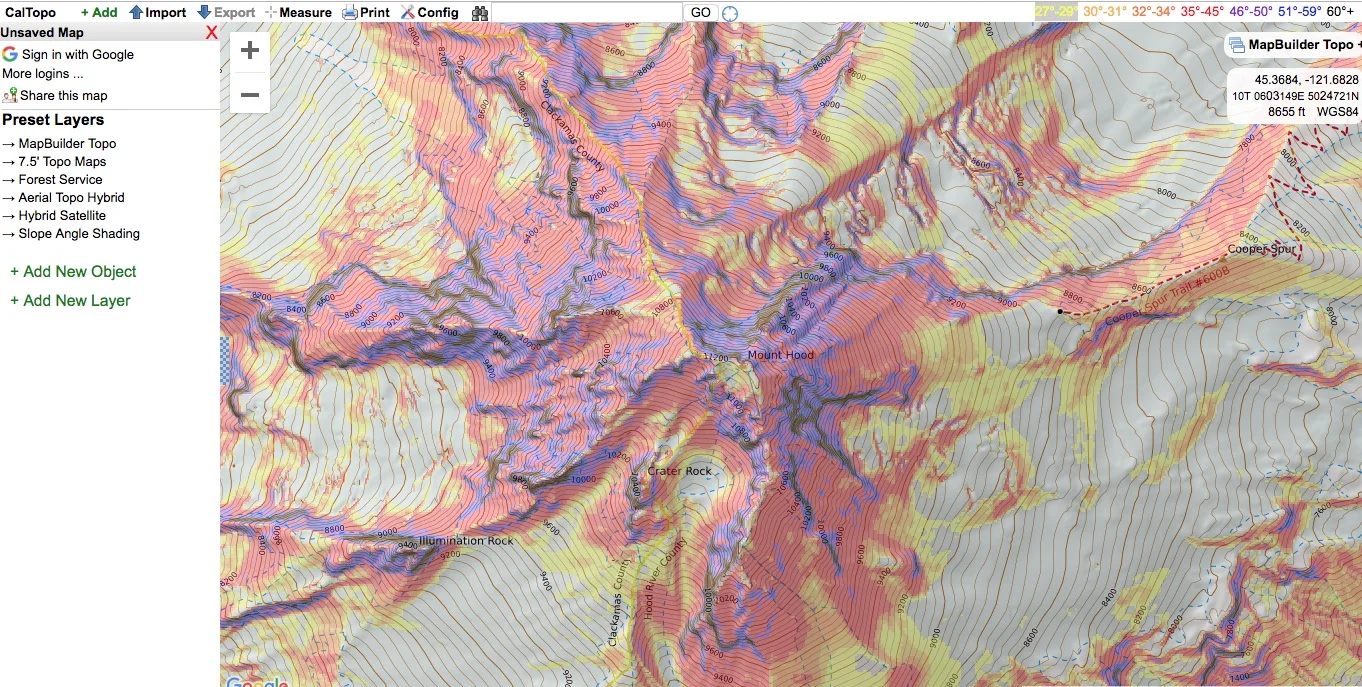Screen dimensions: 1362x687
Task: Open More logins options
Action: [x=43, y=74]
